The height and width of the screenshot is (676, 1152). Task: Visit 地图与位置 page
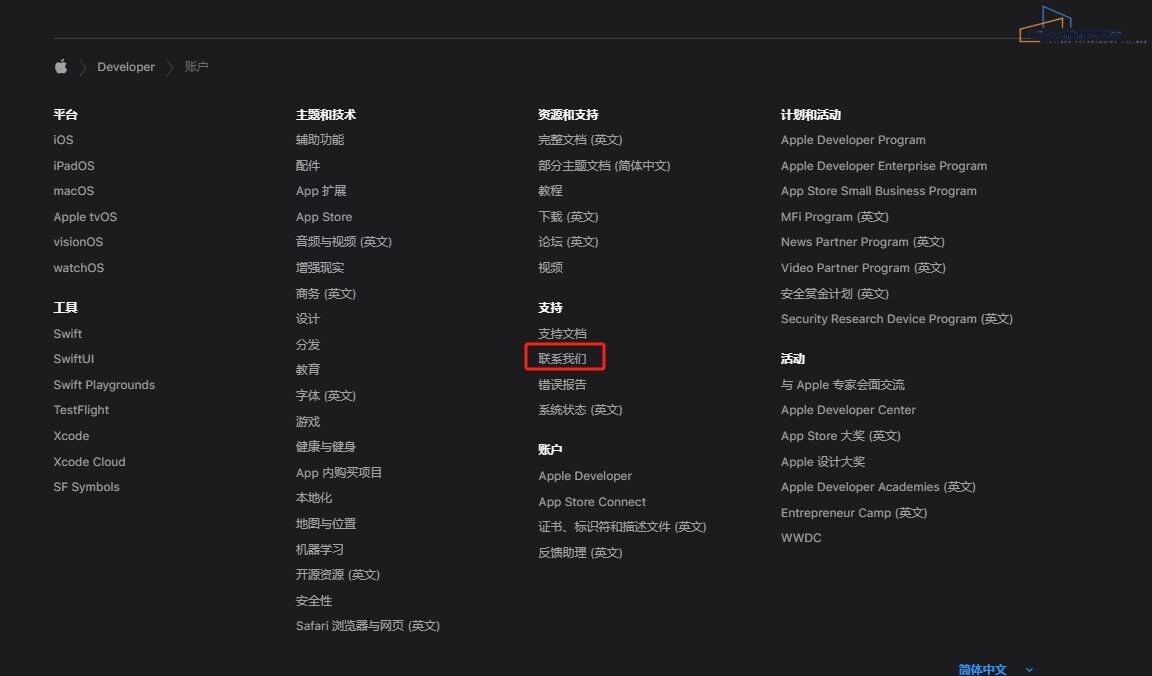[x=325, y=523]
